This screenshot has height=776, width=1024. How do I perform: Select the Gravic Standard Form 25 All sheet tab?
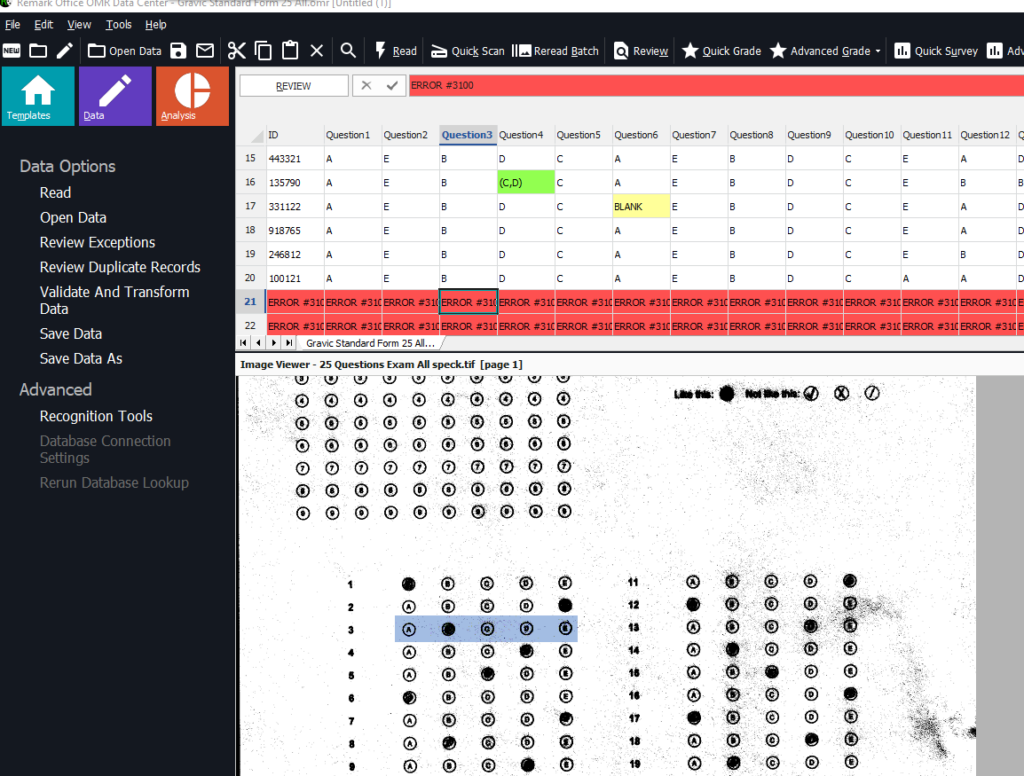370,343
